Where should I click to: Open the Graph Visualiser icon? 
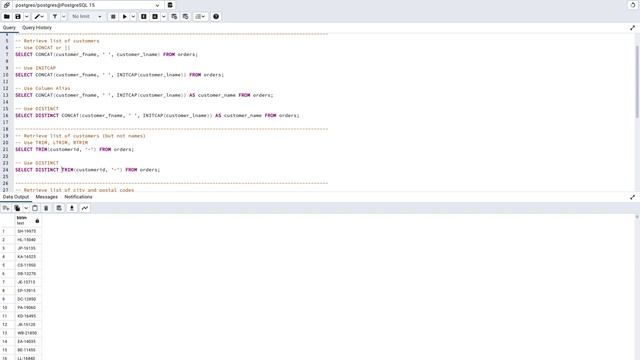pos(85,208)
